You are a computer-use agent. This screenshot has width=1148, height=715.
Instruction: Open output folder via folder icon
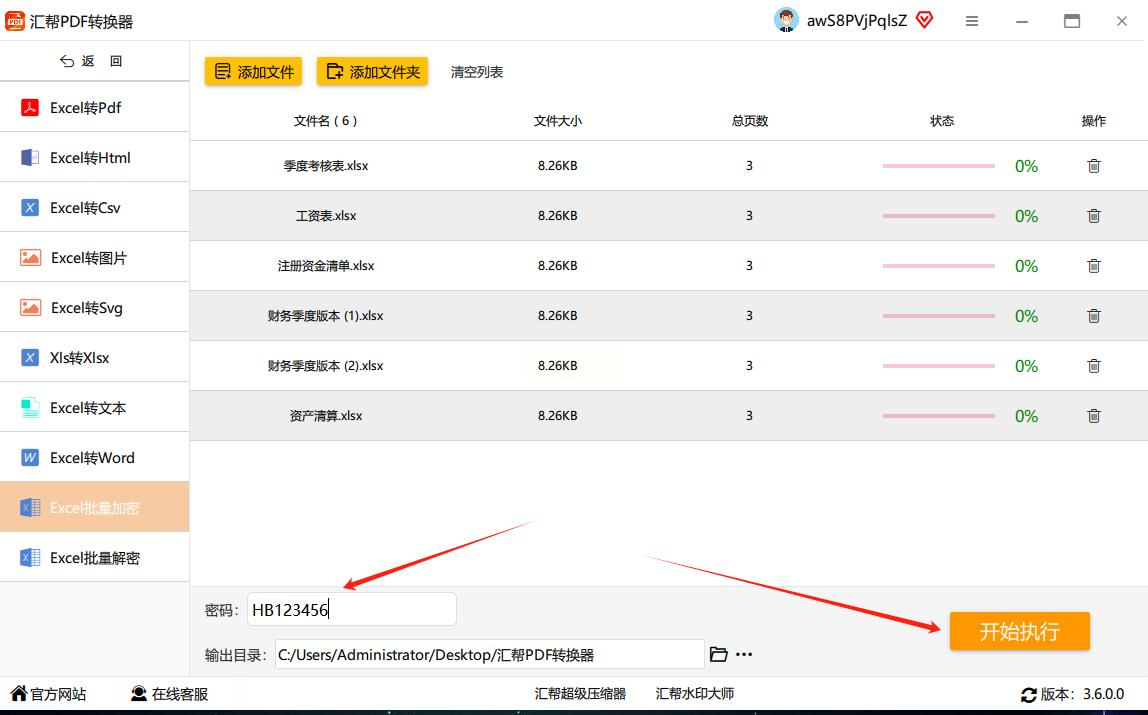pos(719,654)
